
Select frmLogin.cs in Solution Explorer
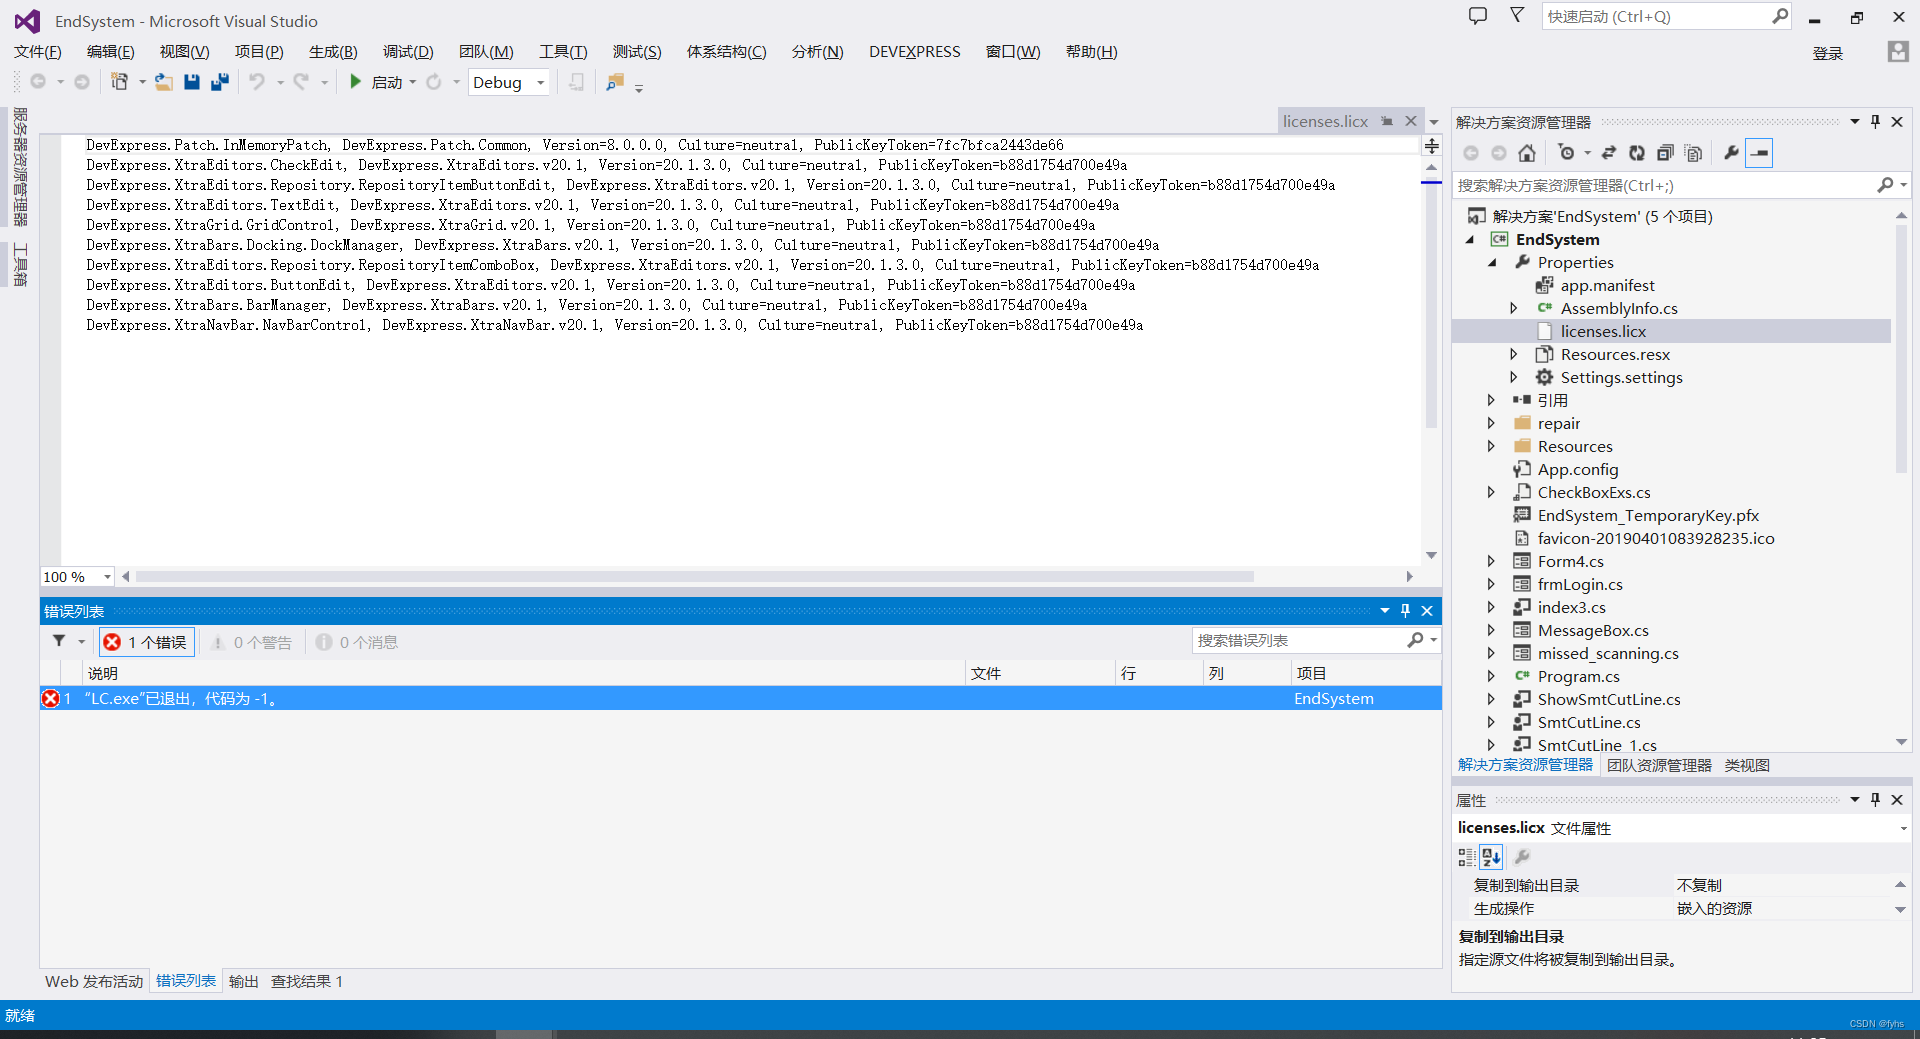[1580, 584]
